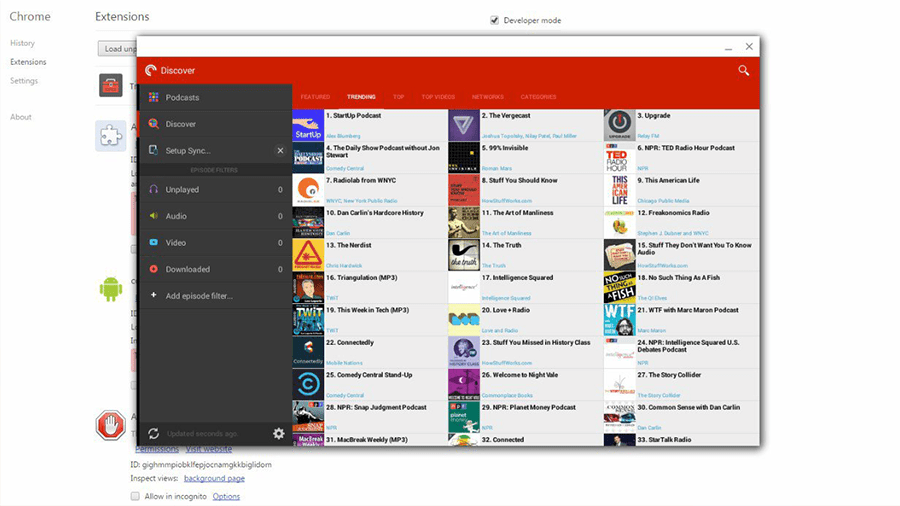The height and width of the screenshot is (506, 900).
Task: Click the puzzle piece extension icon
Action: click(x=111, y=136)
